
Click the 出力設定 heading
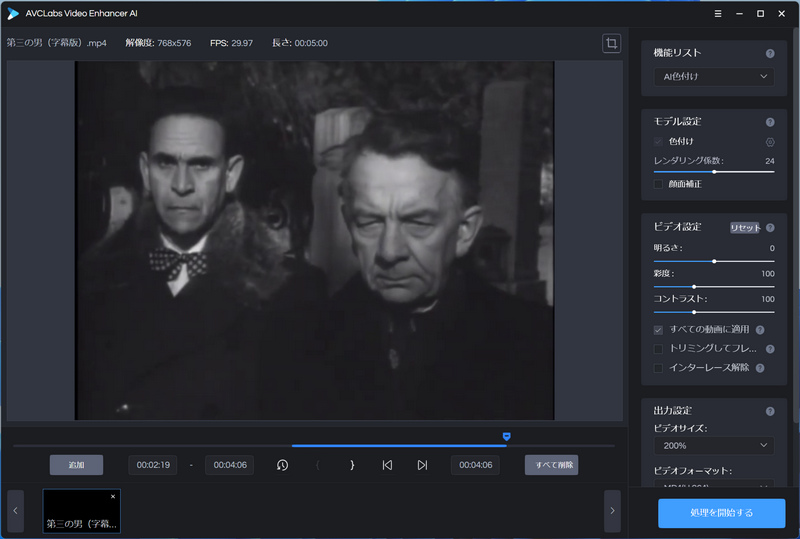(x=672, y=410)
